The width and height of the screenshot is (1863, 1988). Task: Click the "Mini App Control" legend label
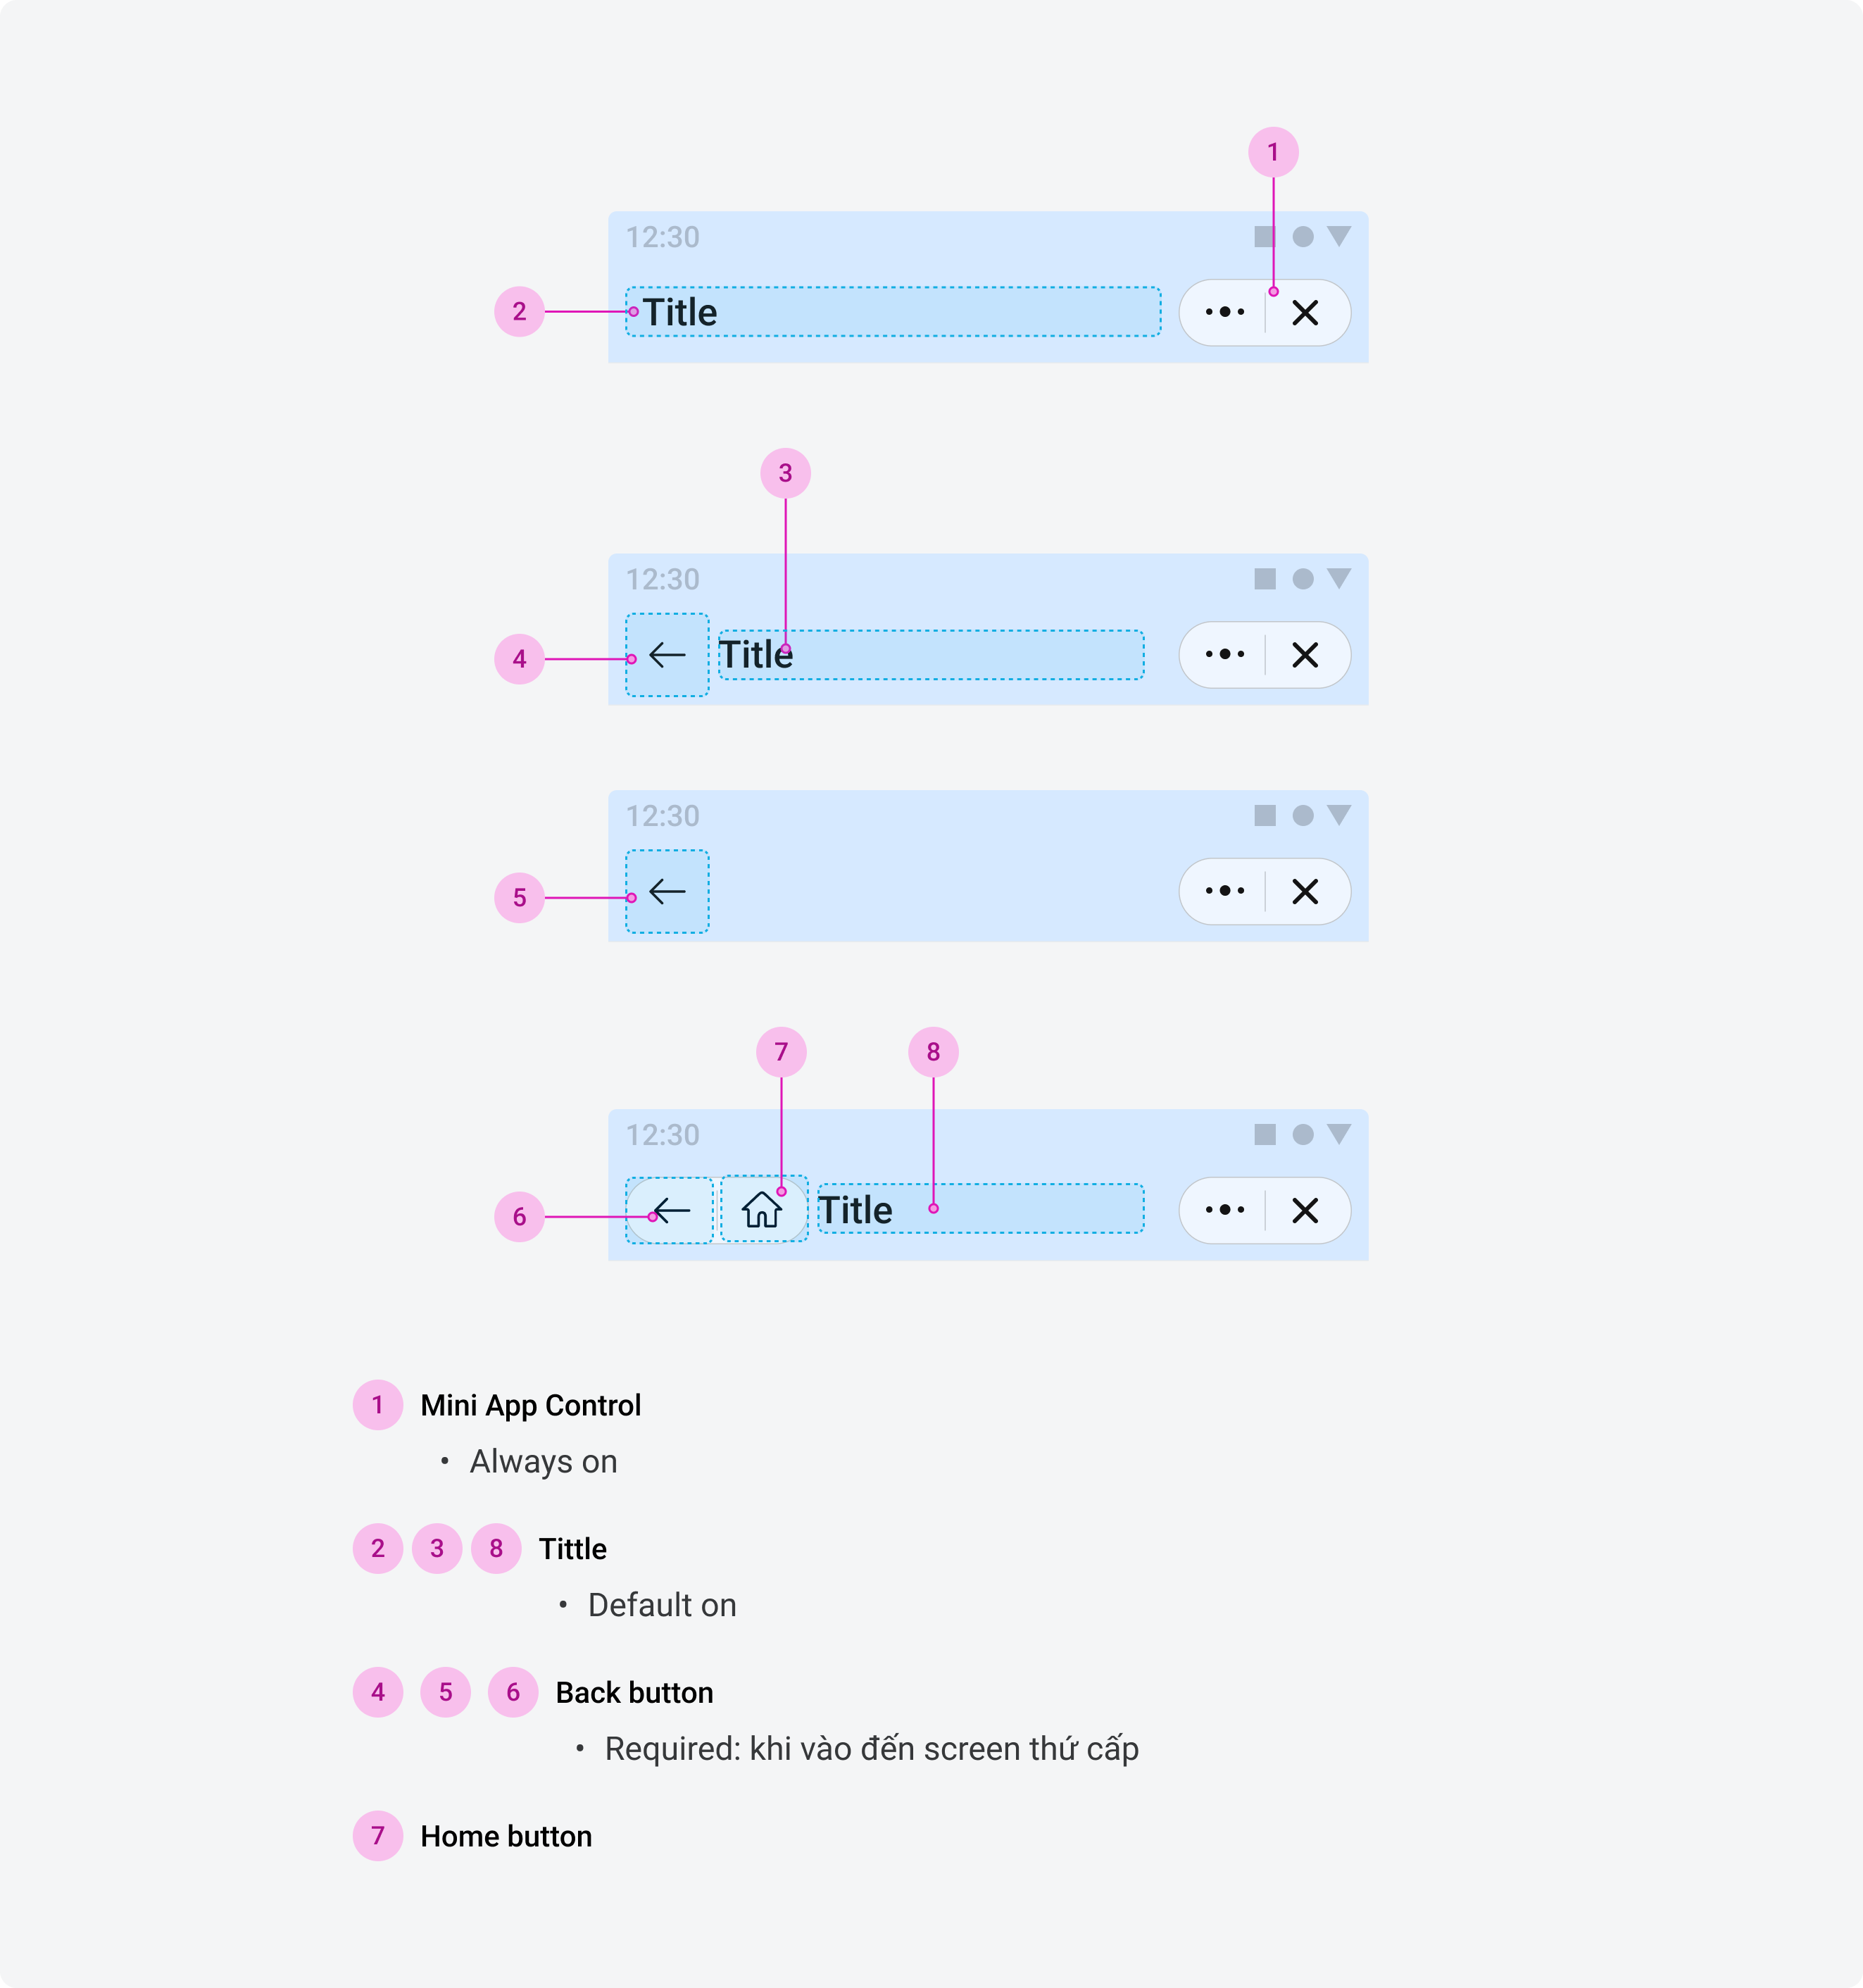(x=530, y=1405)
